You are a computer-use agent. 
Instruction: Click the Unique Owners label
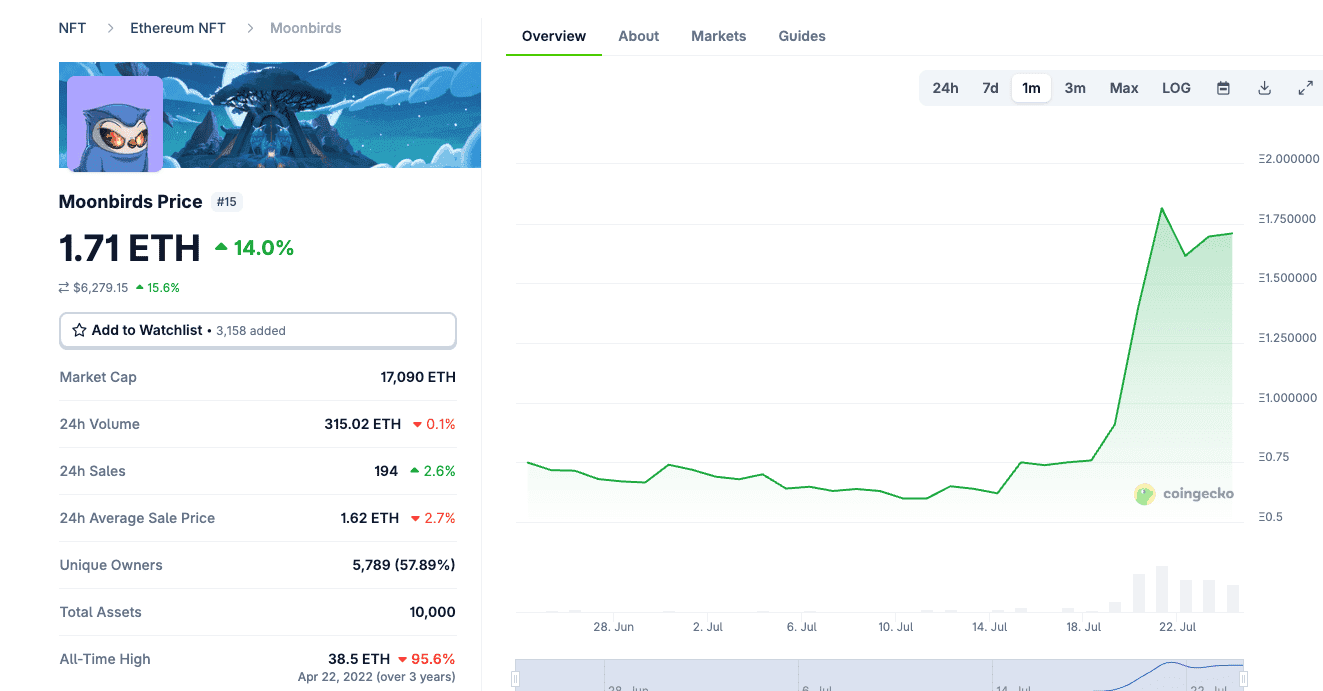111,565
